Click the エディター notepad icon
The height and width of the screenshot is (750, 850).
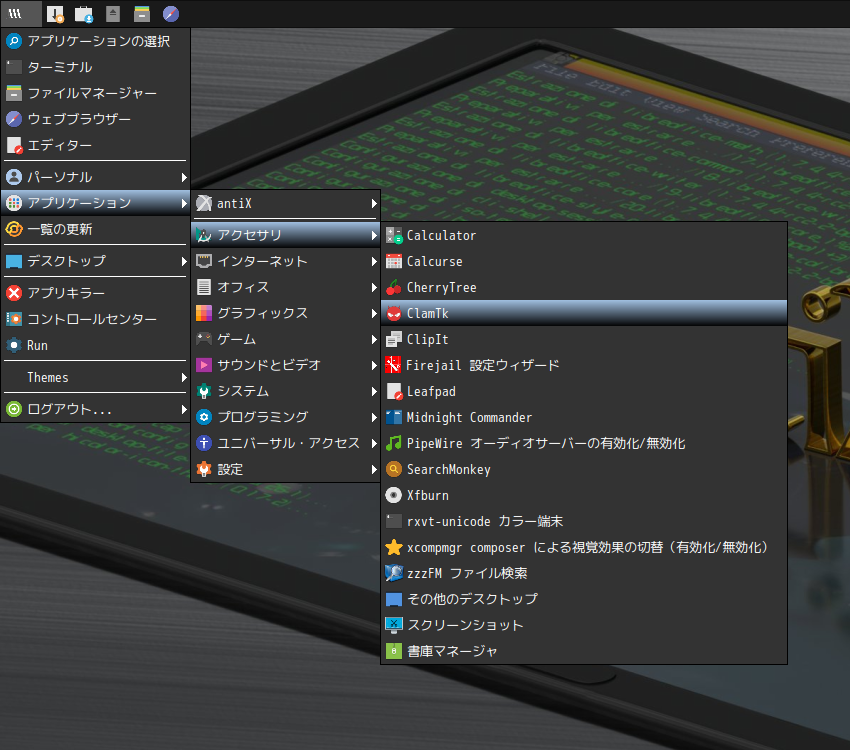[14, 145]
